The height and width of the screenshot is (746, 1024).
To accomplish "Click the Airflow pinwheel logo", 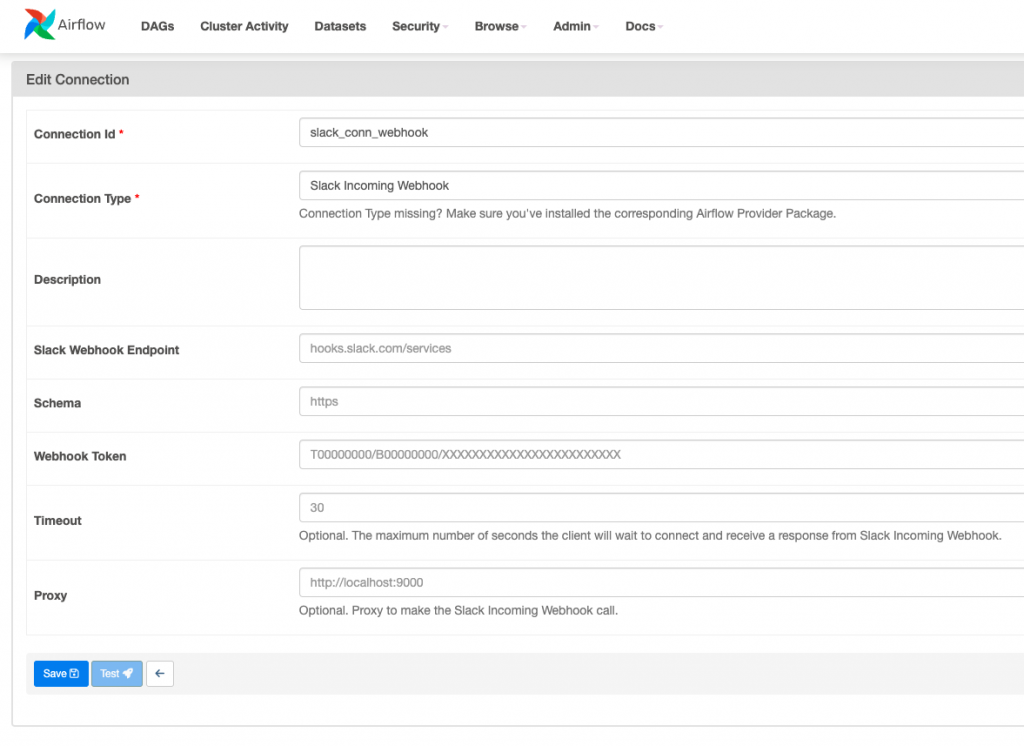I will click(x=41, y=25).
